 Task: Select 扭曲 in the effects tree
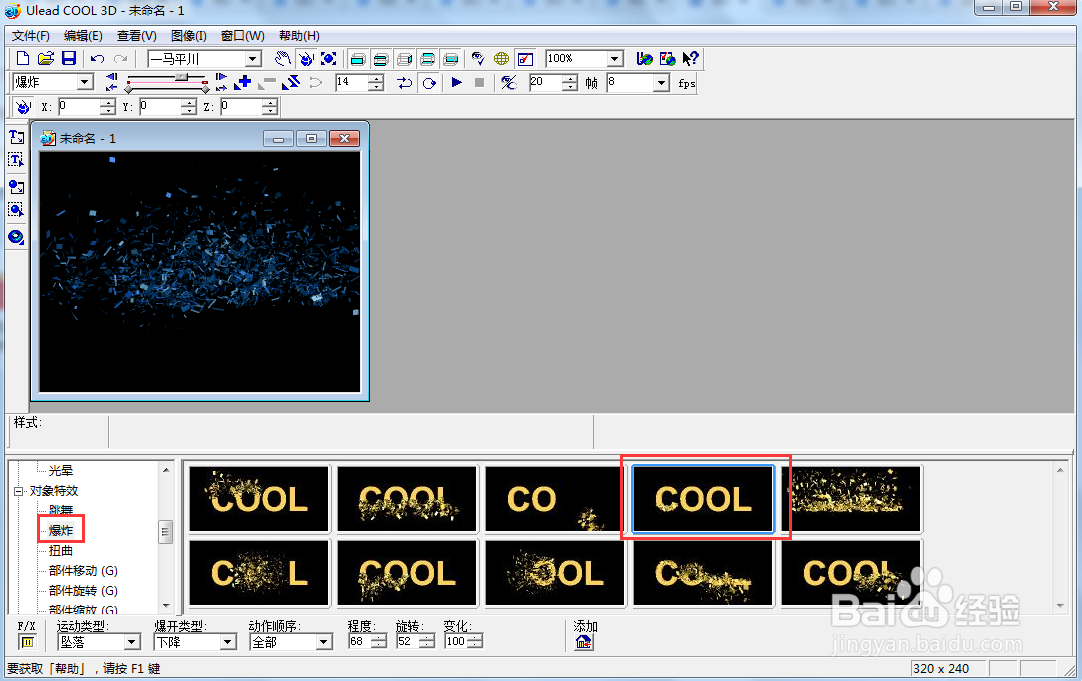(61, 551)
